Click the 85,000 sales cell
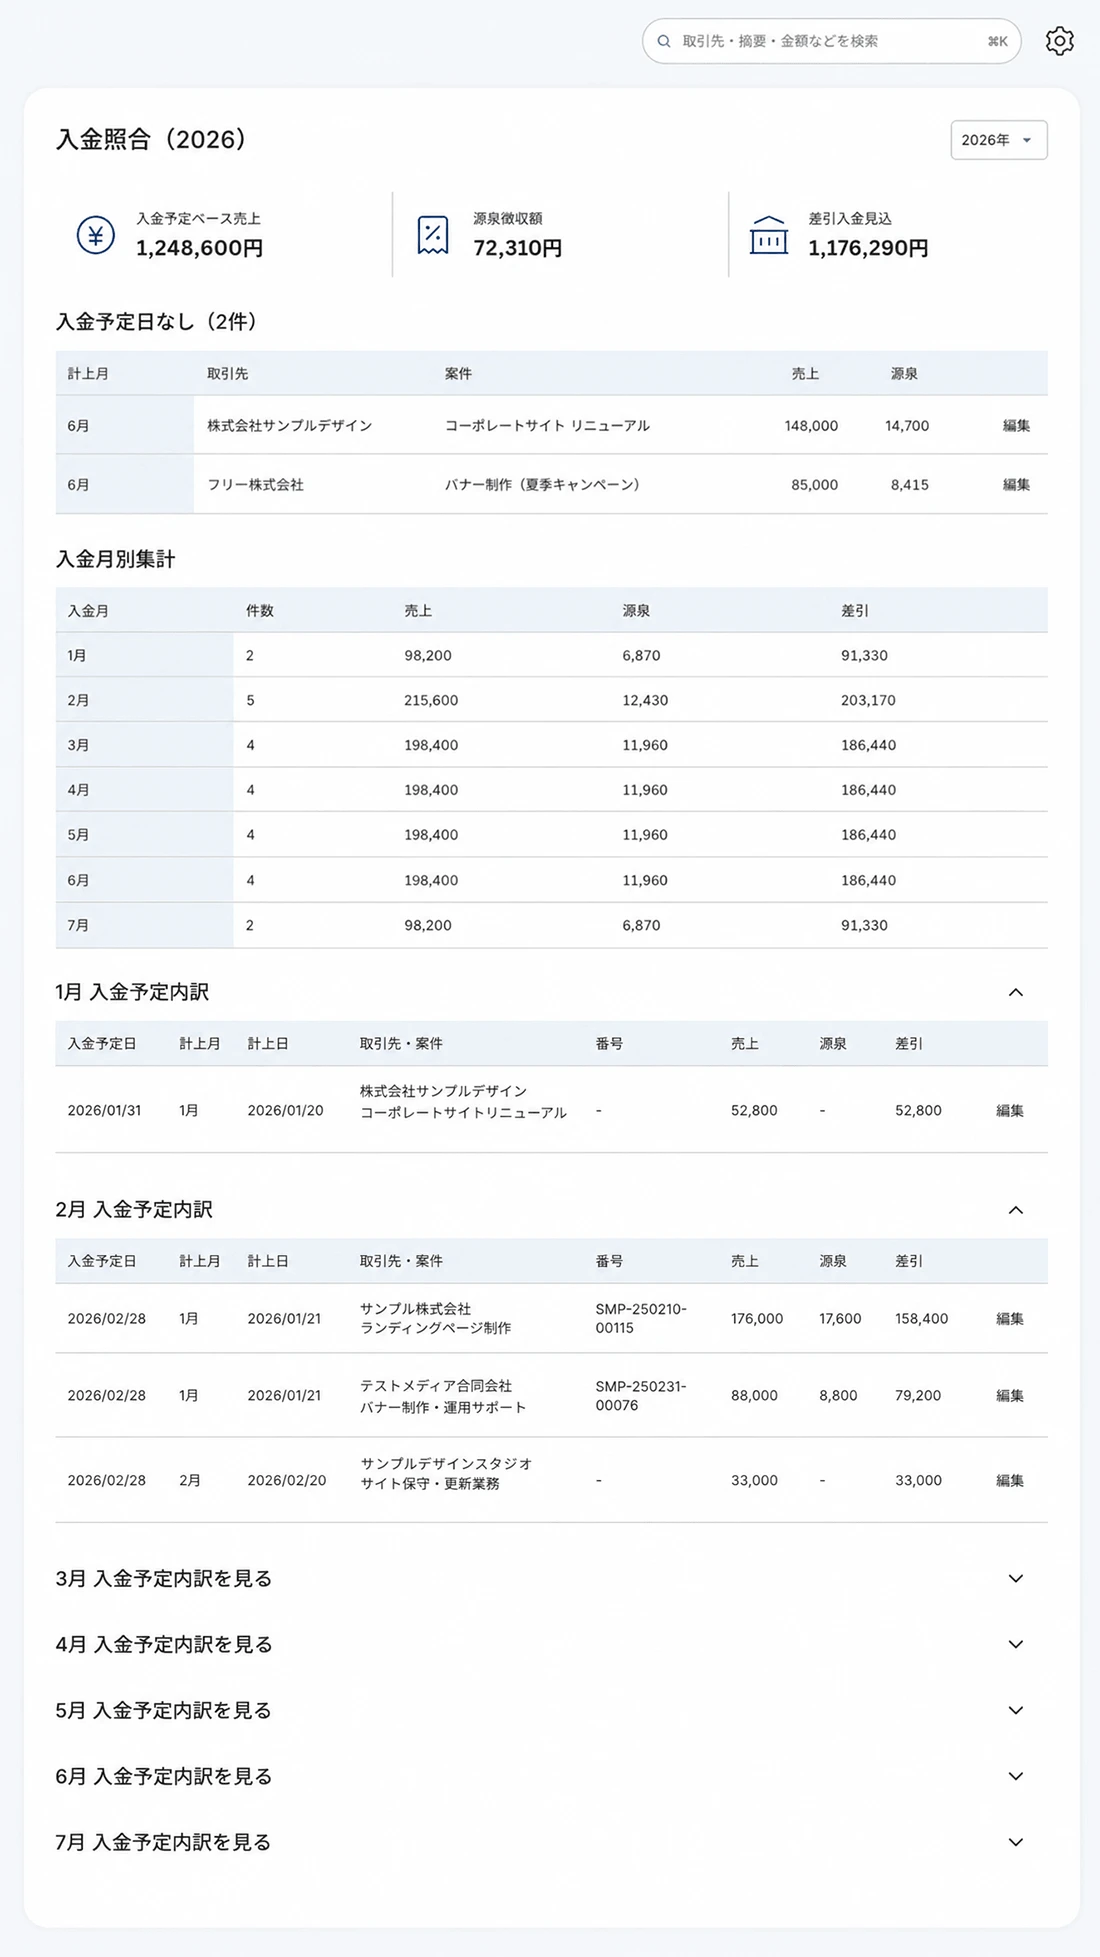Viewport: 1100px width, 1957px height. [815, 484]
